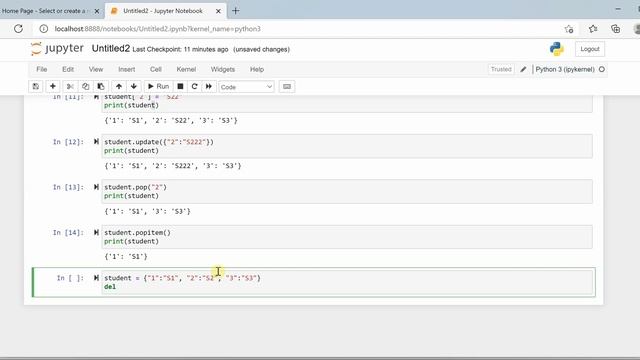Open the Help menu

pos(257,69)
